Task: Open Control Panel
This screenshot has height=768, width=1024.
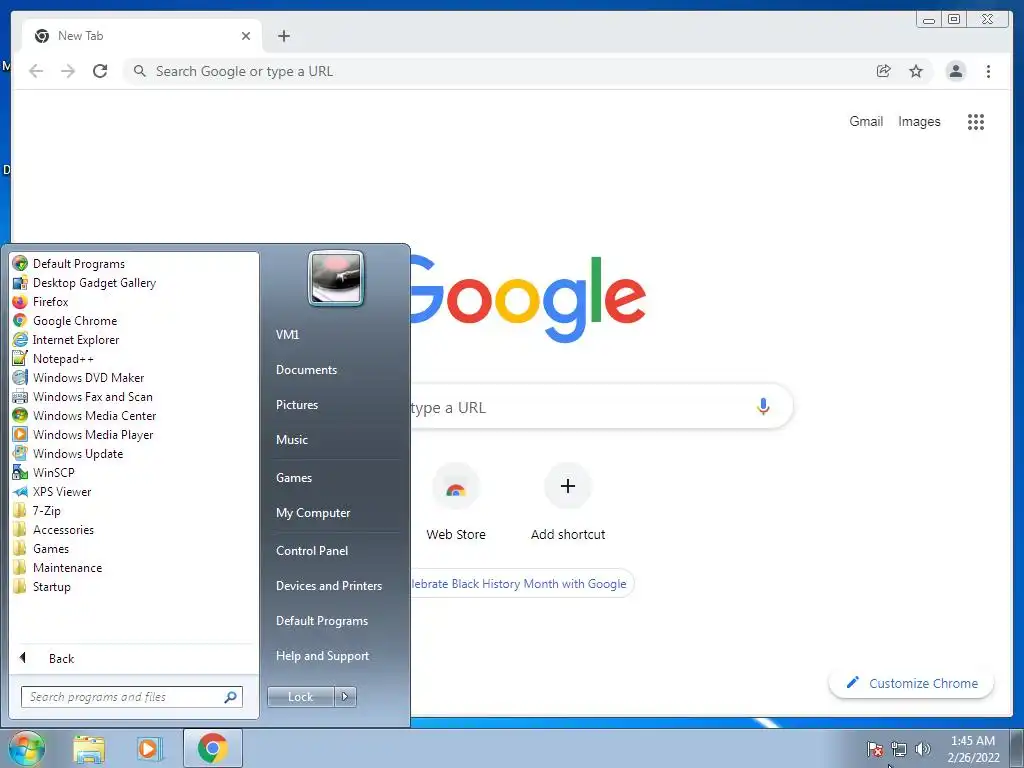Action: click(312, 551)
